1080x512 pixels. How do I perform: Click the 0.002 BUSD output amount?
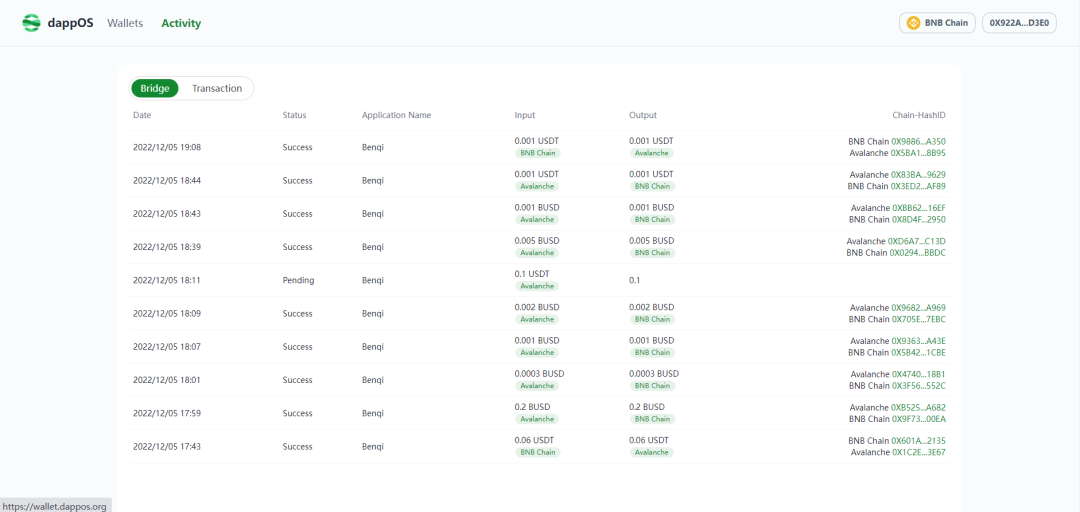click(651, 307)
